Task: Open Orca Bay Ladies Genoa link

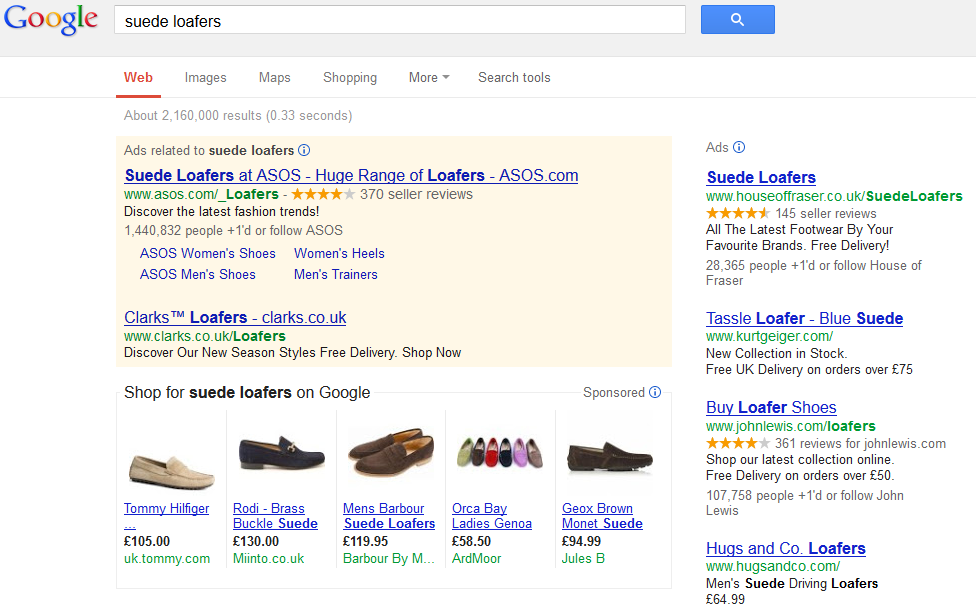Action: 492,516
